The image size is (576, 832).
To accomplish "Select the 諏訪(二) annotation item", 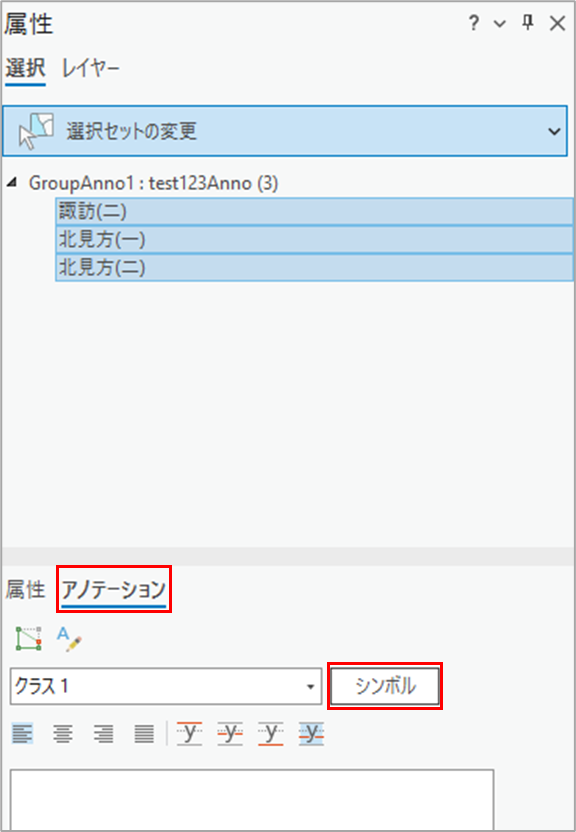I will [314, 211].
